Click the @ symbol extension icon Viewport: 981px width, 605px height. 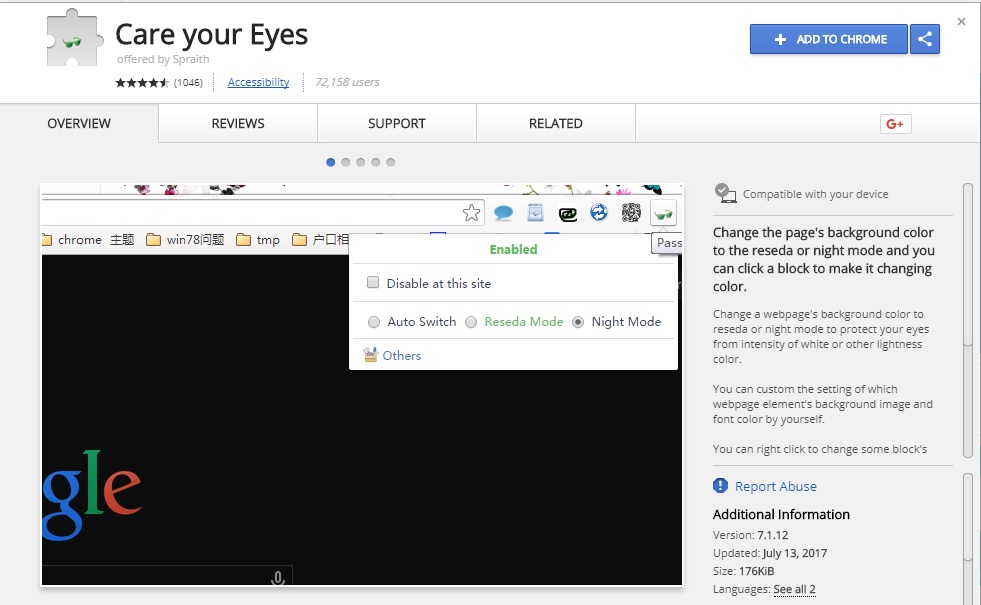pyautogui.click(x=567, y=215)
